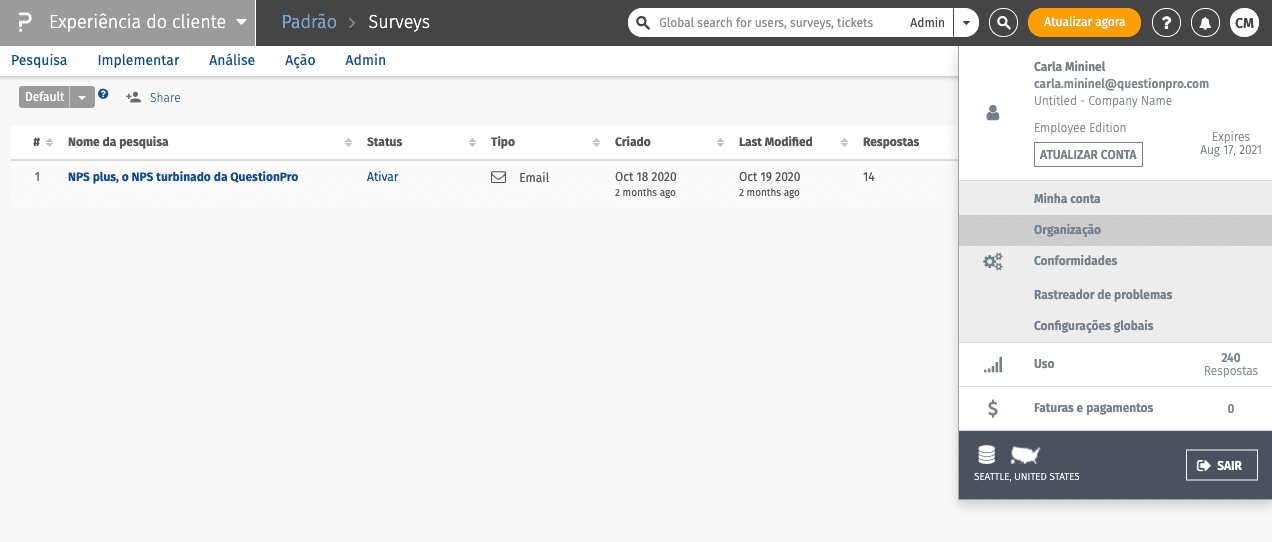Click the Share link

tap(165, 97)
